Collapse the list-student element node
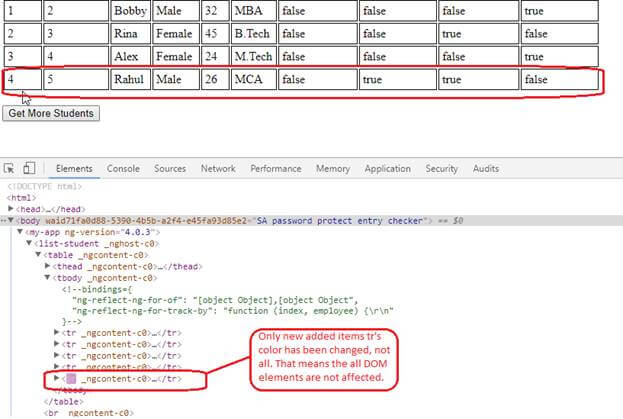This screenshot has height=419, width=623. [29, 243]
